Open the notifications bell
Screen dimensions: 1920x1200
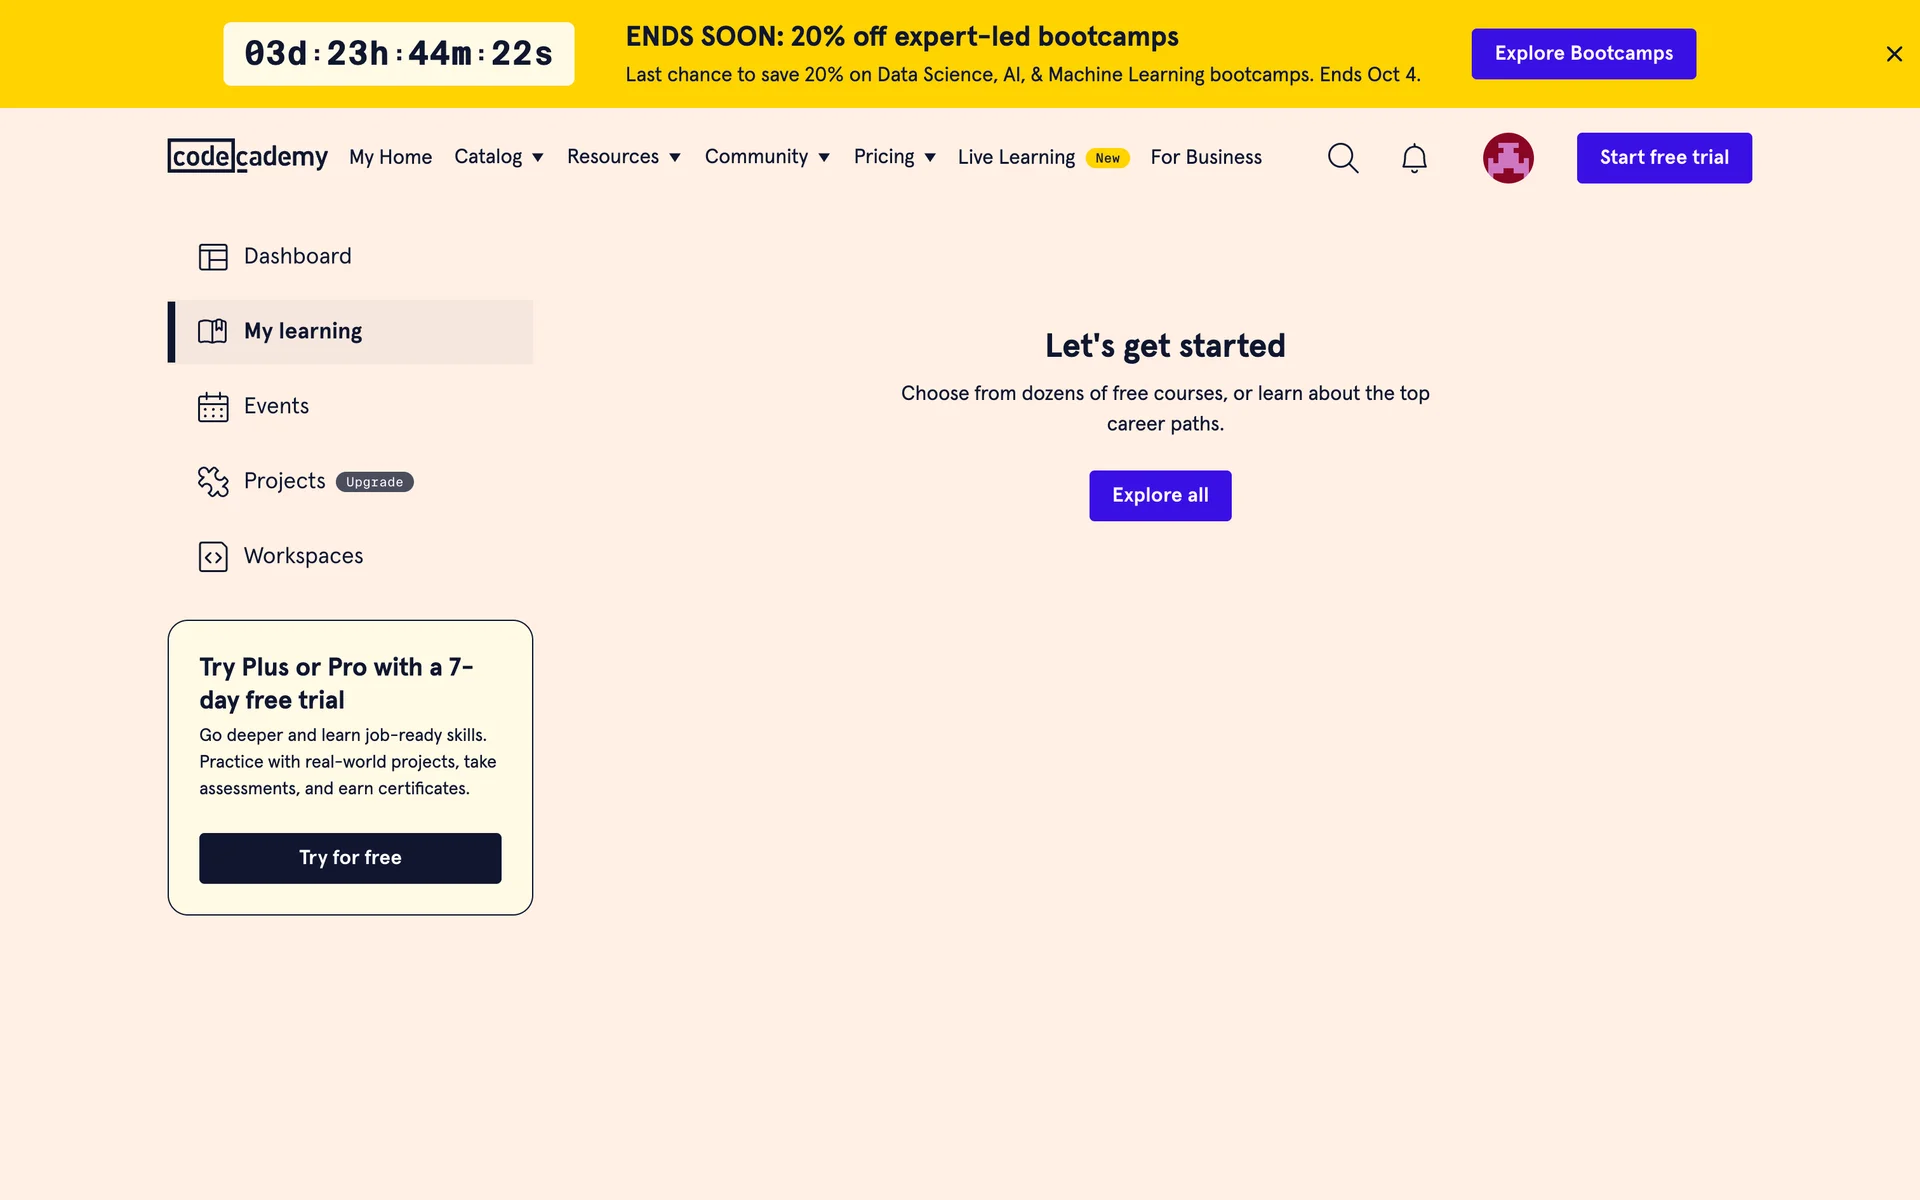[x=1414, y=158]
